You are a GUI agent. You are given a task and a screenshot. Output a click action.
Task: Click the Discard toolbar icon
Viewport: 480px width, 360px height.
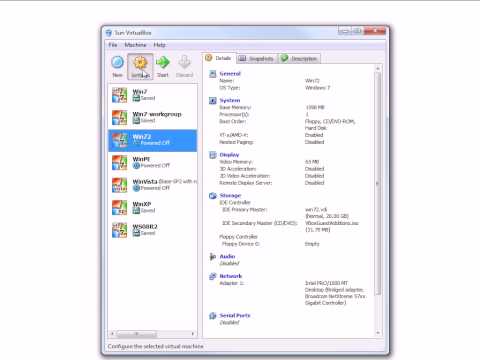(184, 62)
